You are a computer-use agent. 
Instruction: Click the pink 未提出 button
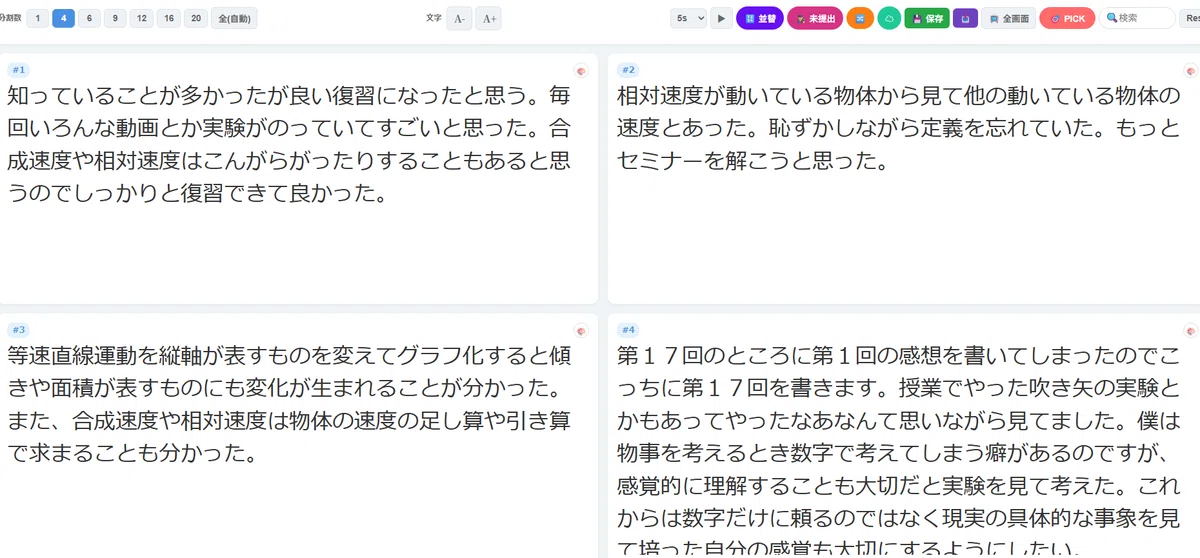(815, 18)
